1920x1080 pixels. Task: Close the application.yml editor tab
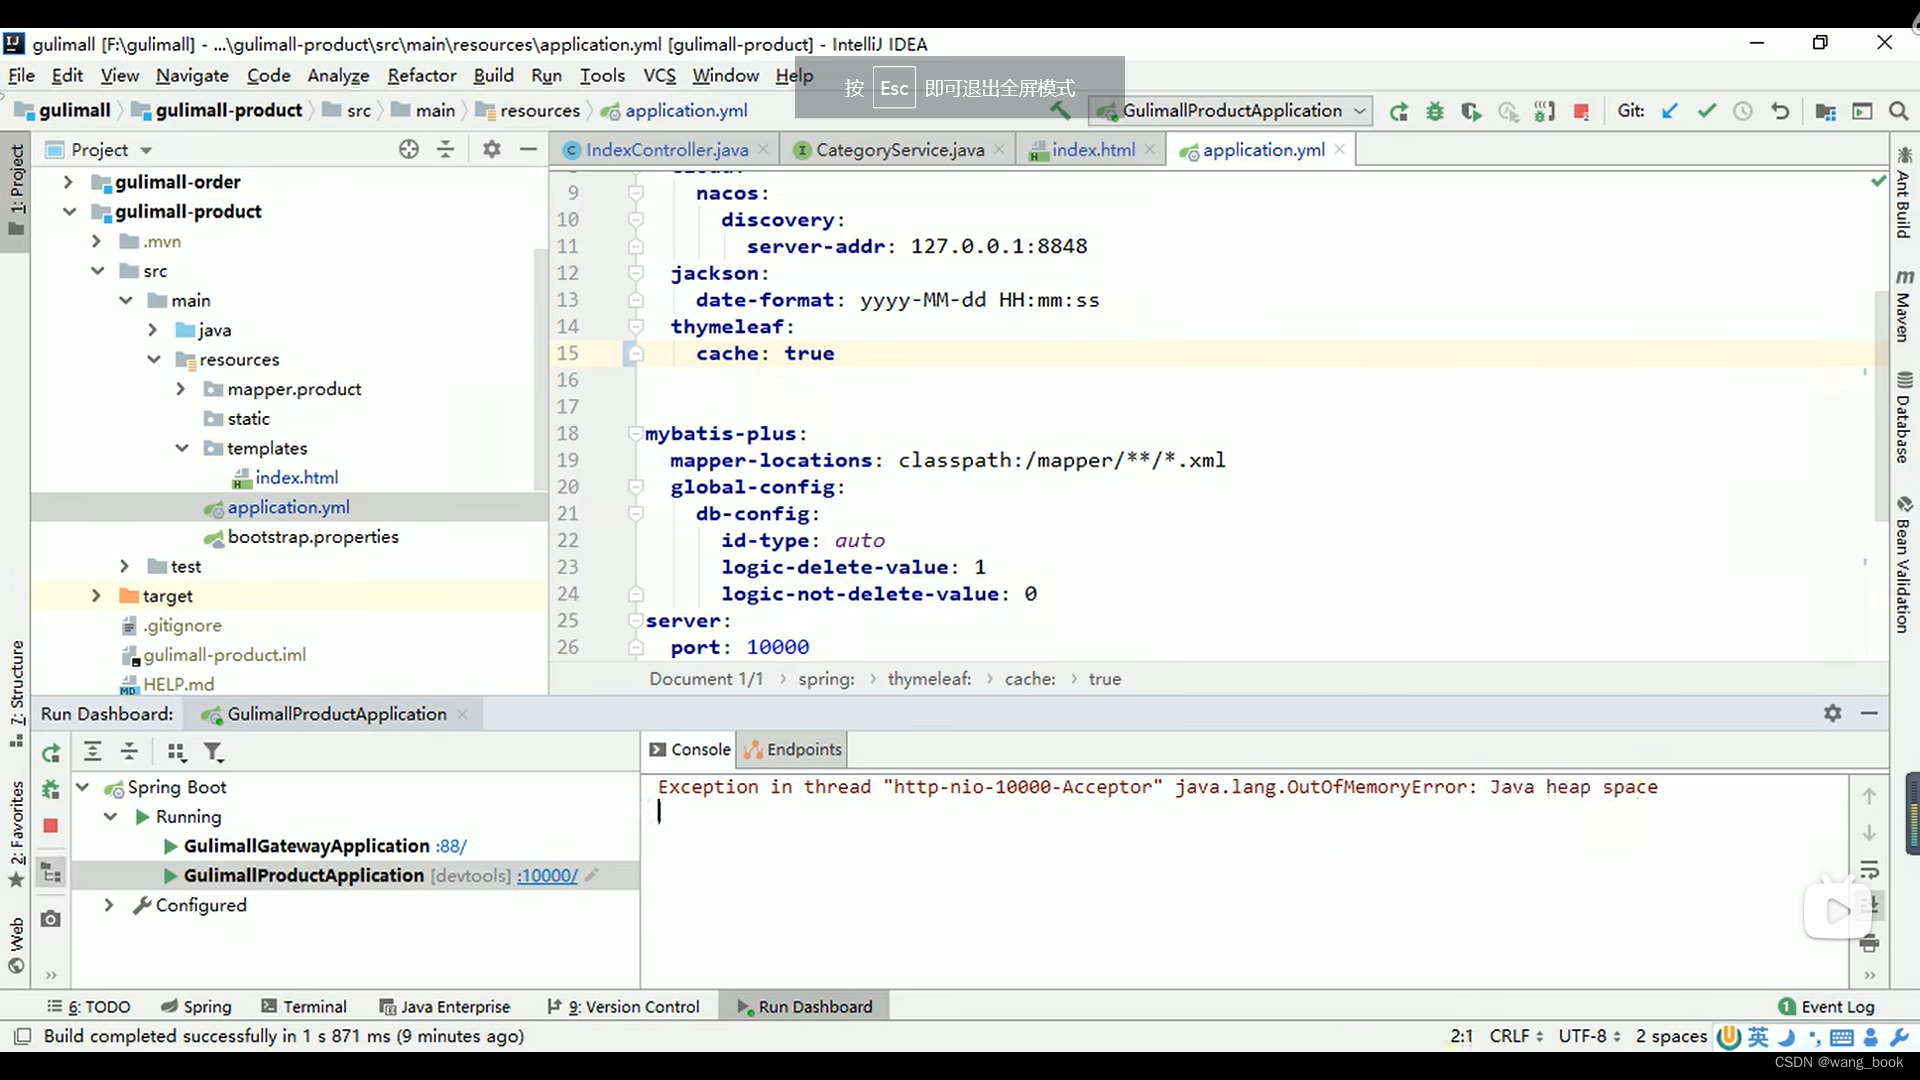coord(1339,149)
